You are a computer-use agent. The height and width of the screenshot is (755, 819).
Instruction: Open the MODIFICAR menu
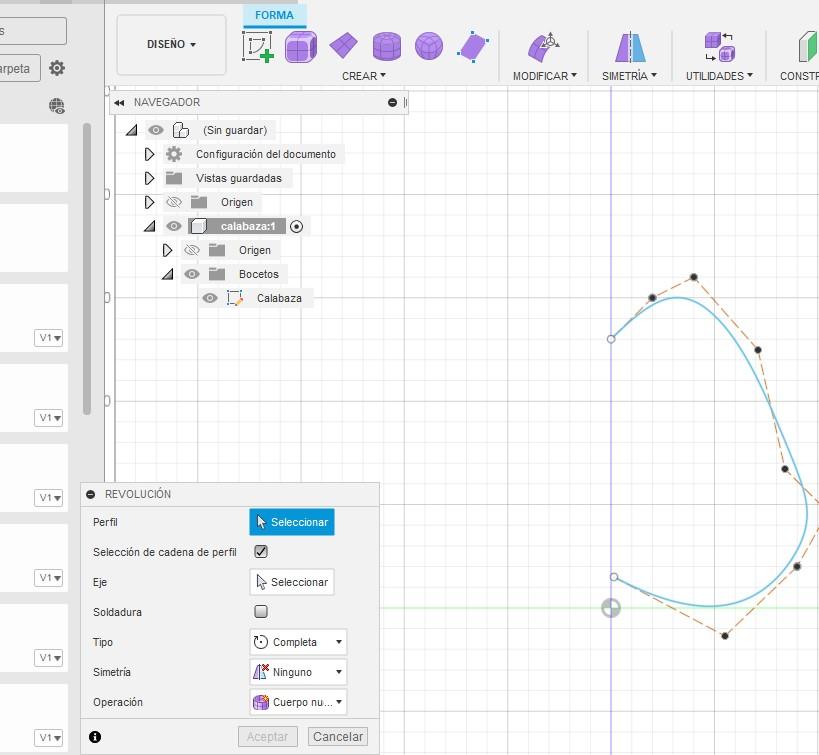click(544, 76)
